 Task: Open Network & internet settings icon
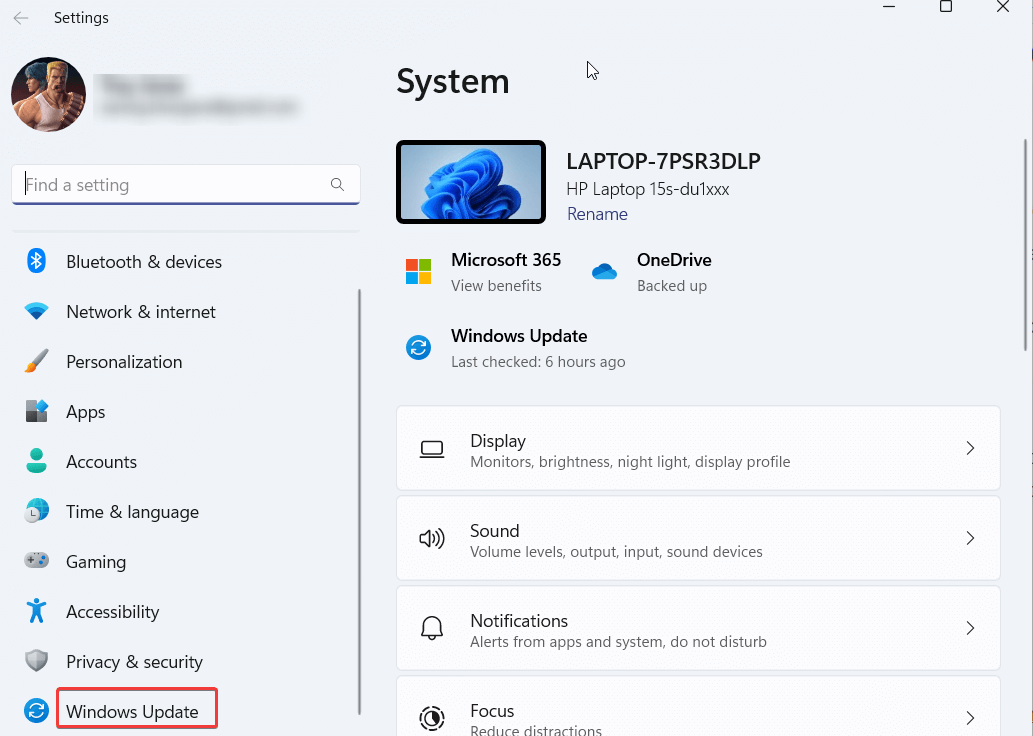click(36, 311)
